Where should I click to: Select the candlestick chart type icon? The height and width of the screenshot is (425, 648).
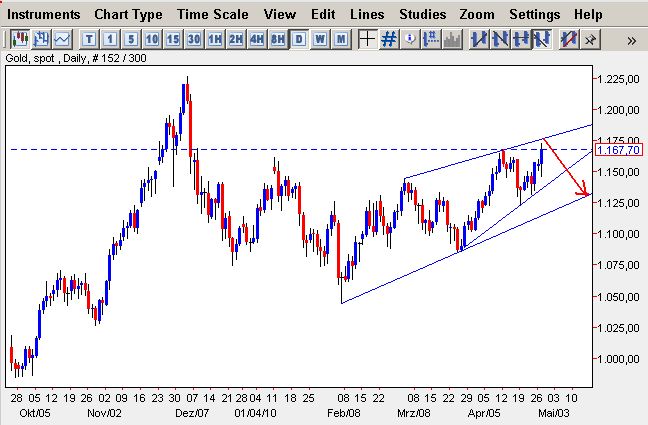pyautogui.click(x=19, y=40)
